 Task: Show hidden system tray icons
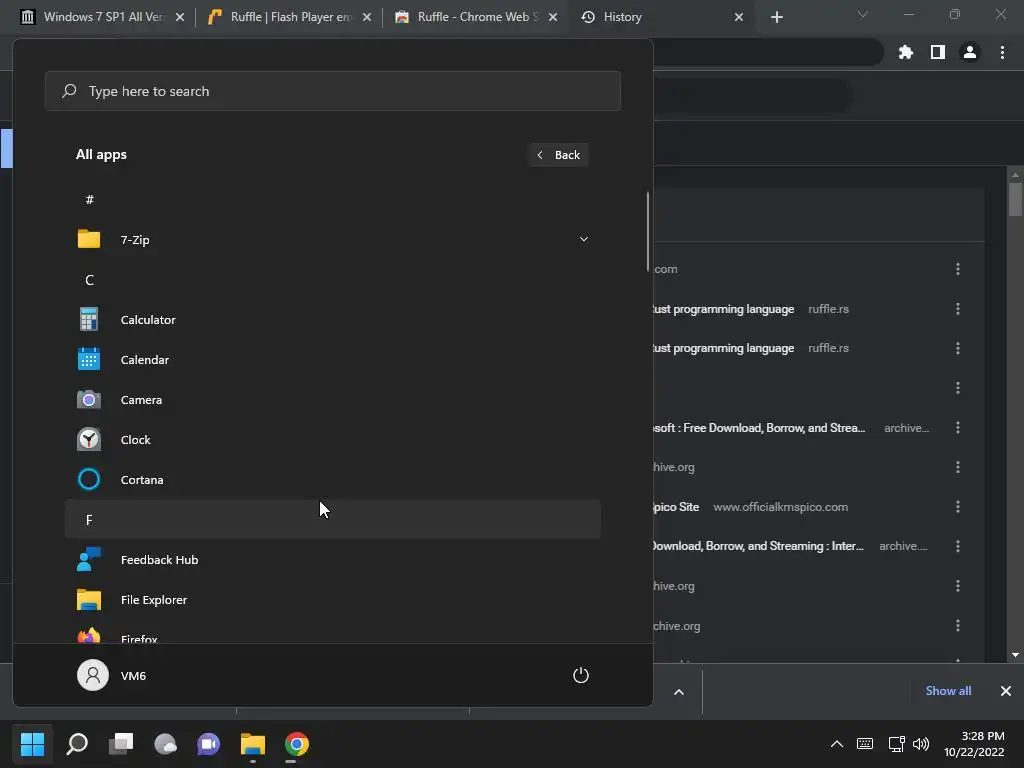click(x=837, y=744)
